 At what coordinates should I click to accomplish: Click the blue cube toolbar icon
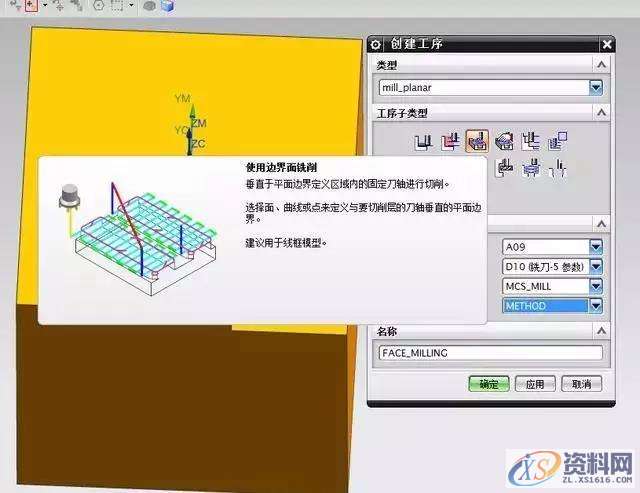pos(168,6)
